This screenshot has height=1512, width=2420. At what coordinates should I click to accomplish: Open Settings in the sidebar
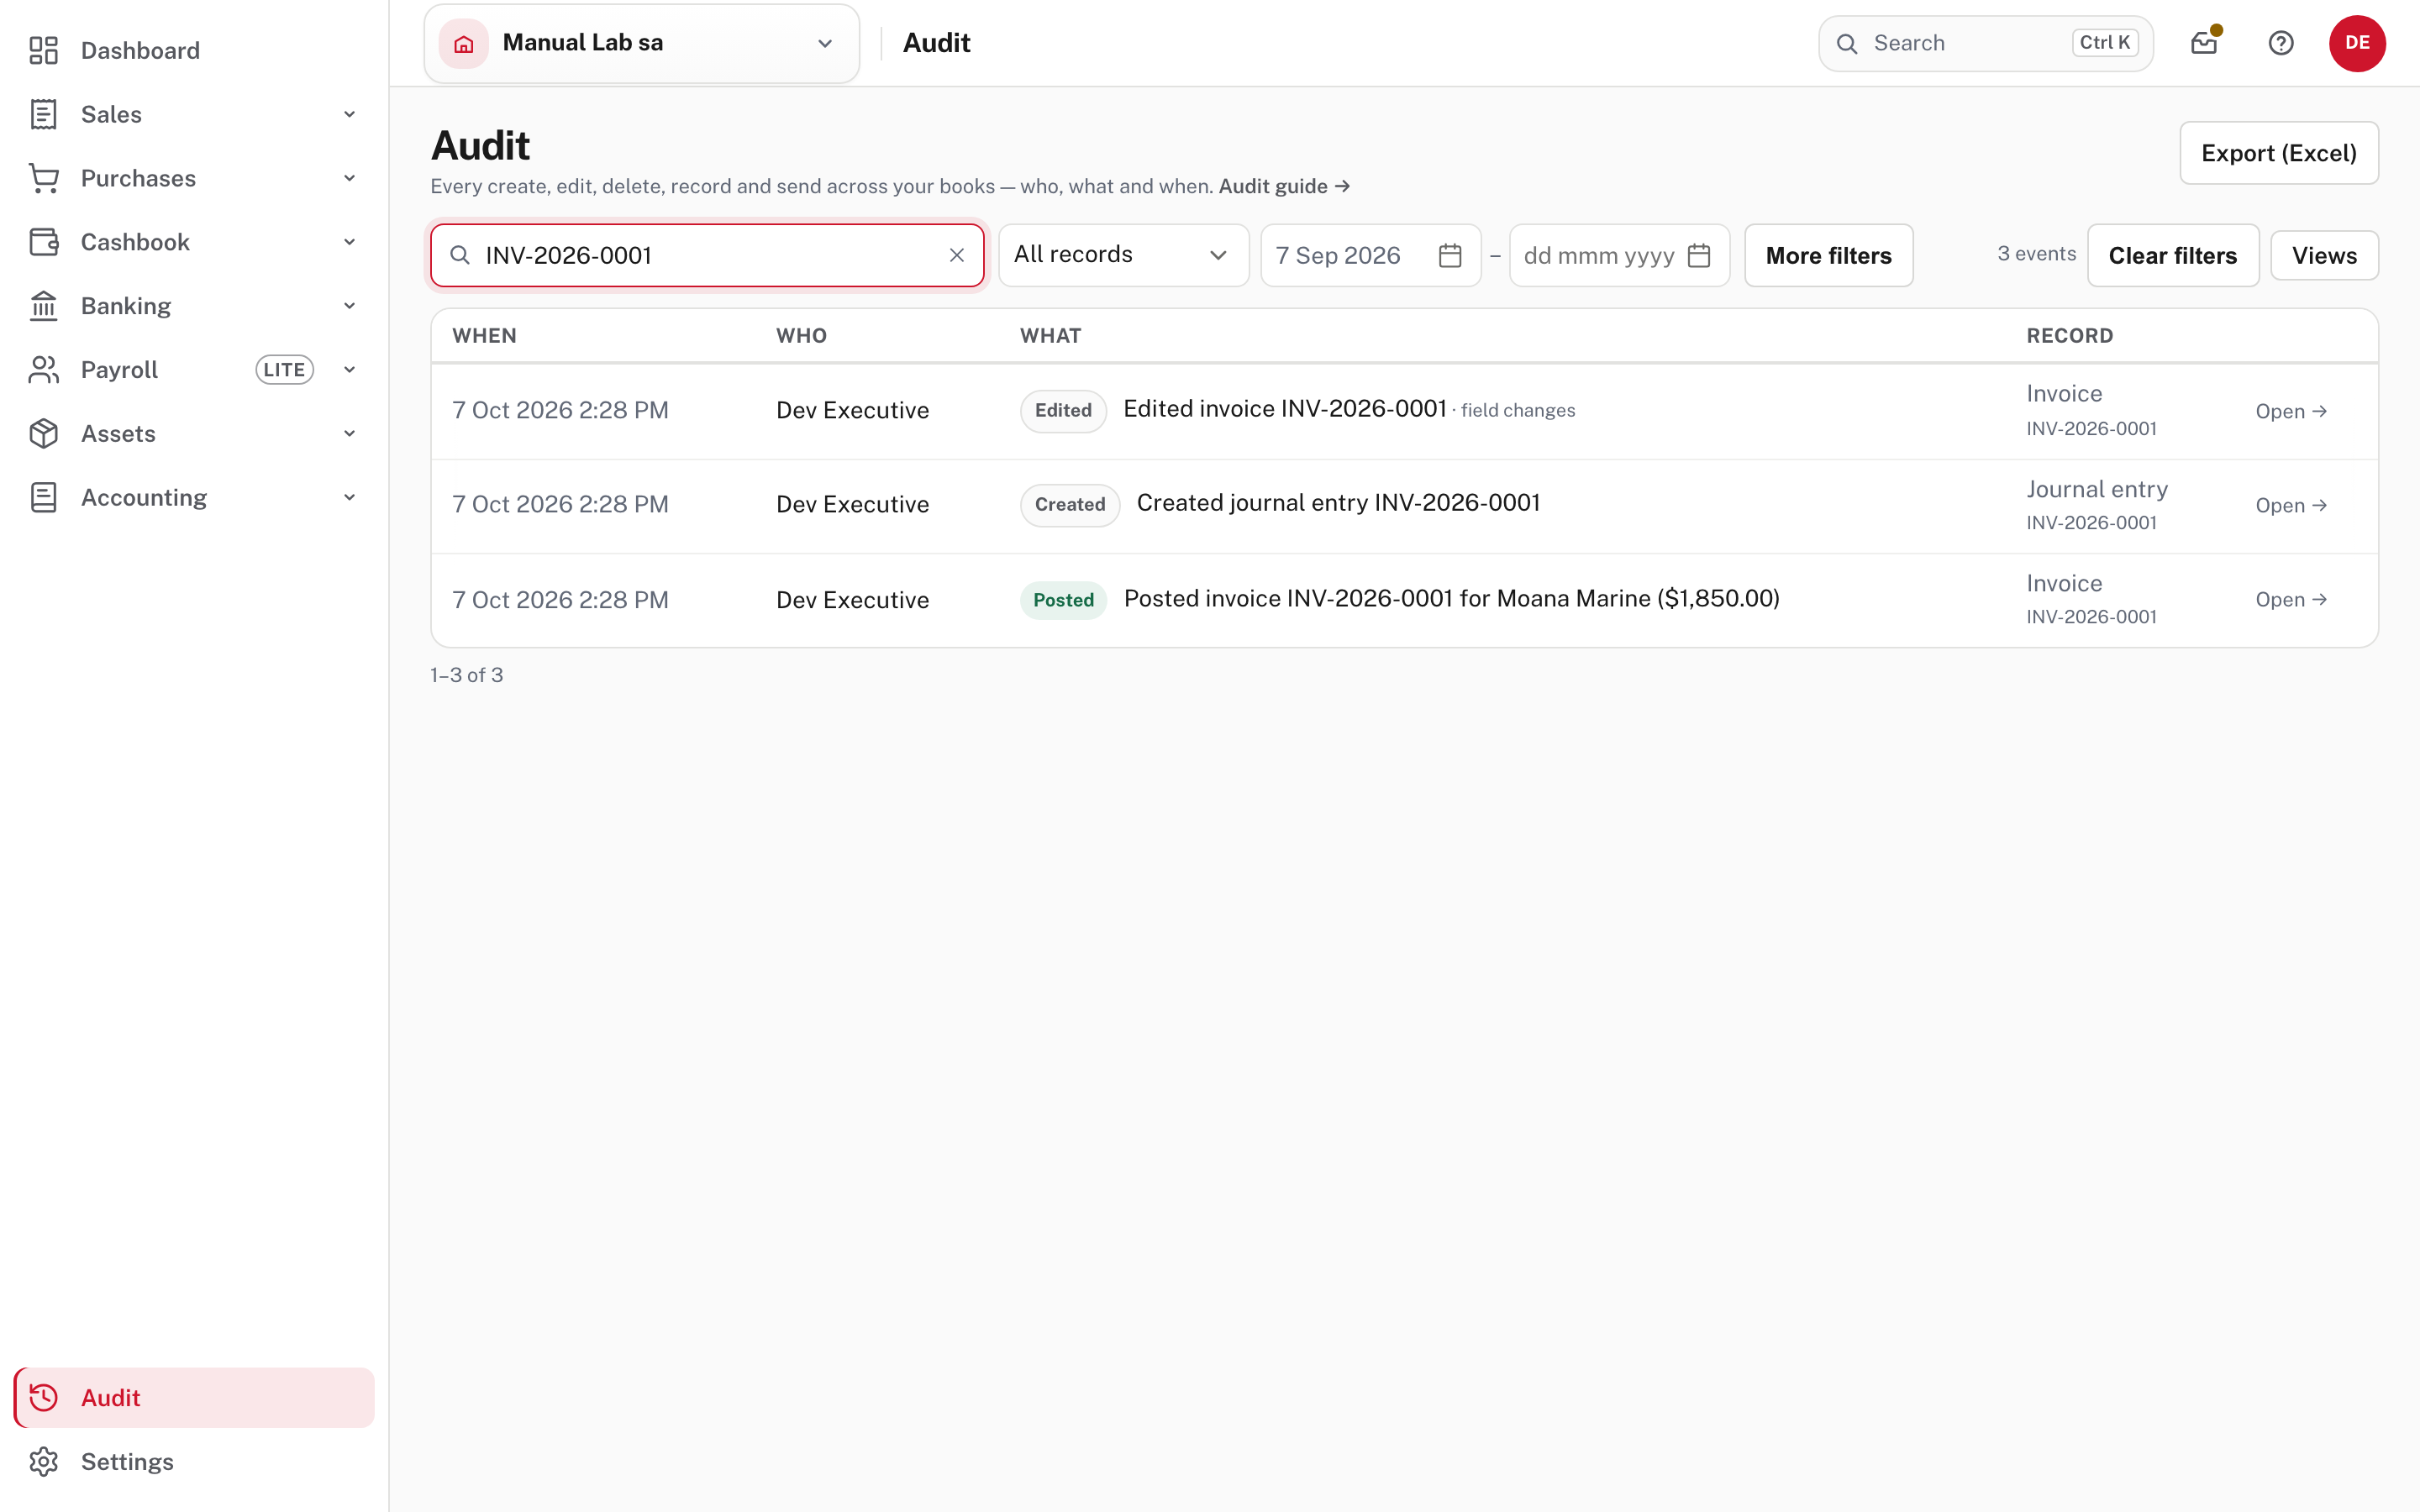pos(194,1462)
